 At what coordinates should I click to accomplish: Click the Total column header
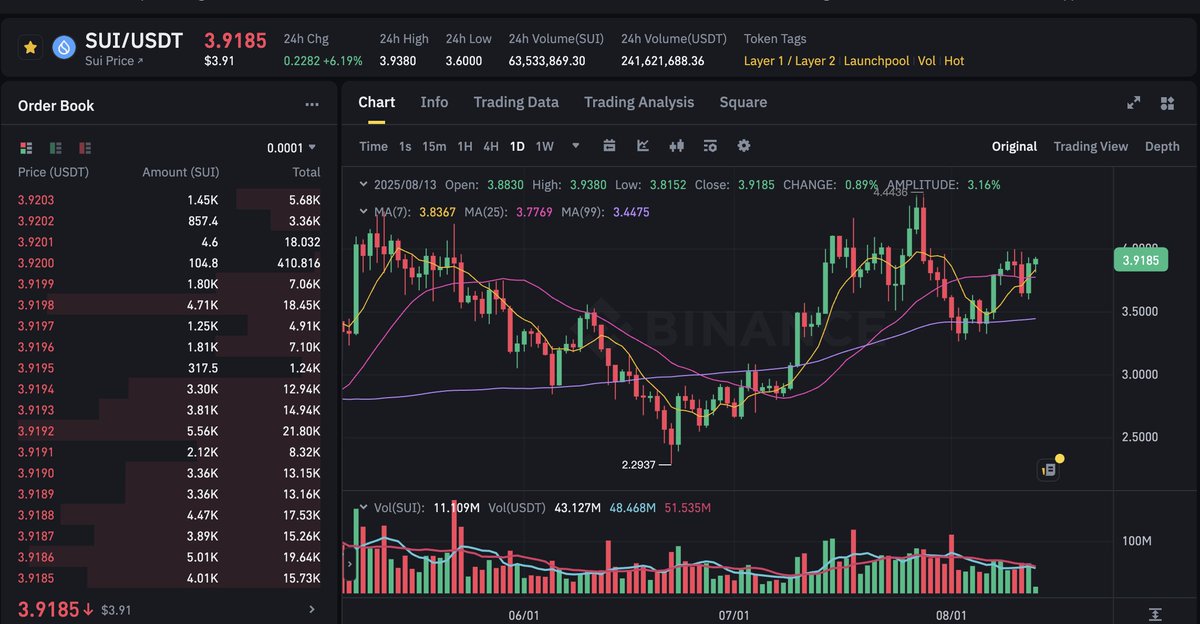point(306,172)
